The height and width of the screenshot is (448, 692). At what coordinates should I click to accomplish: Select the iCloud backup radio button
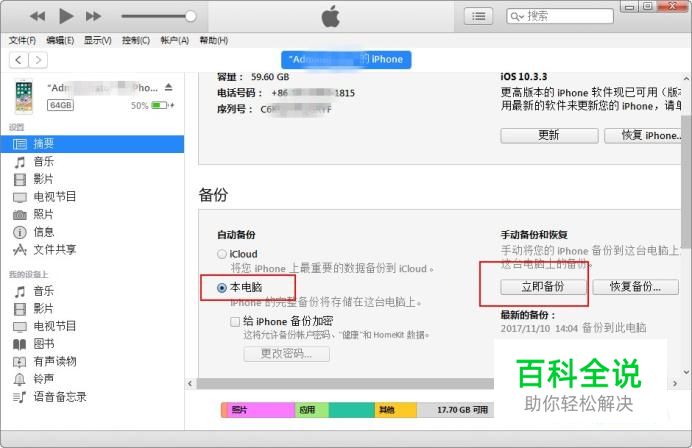[222, 254]
